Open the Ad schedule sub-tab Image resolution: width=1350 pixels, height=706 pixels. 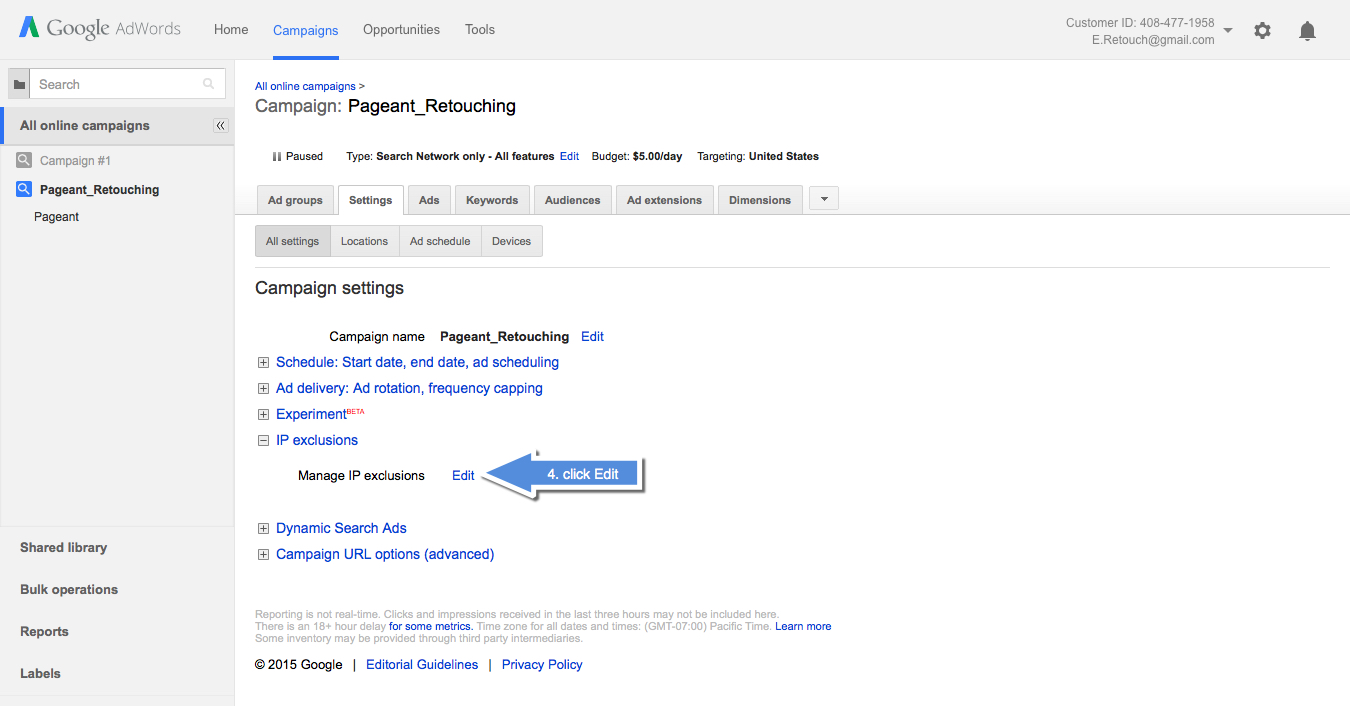coord(440,241)
